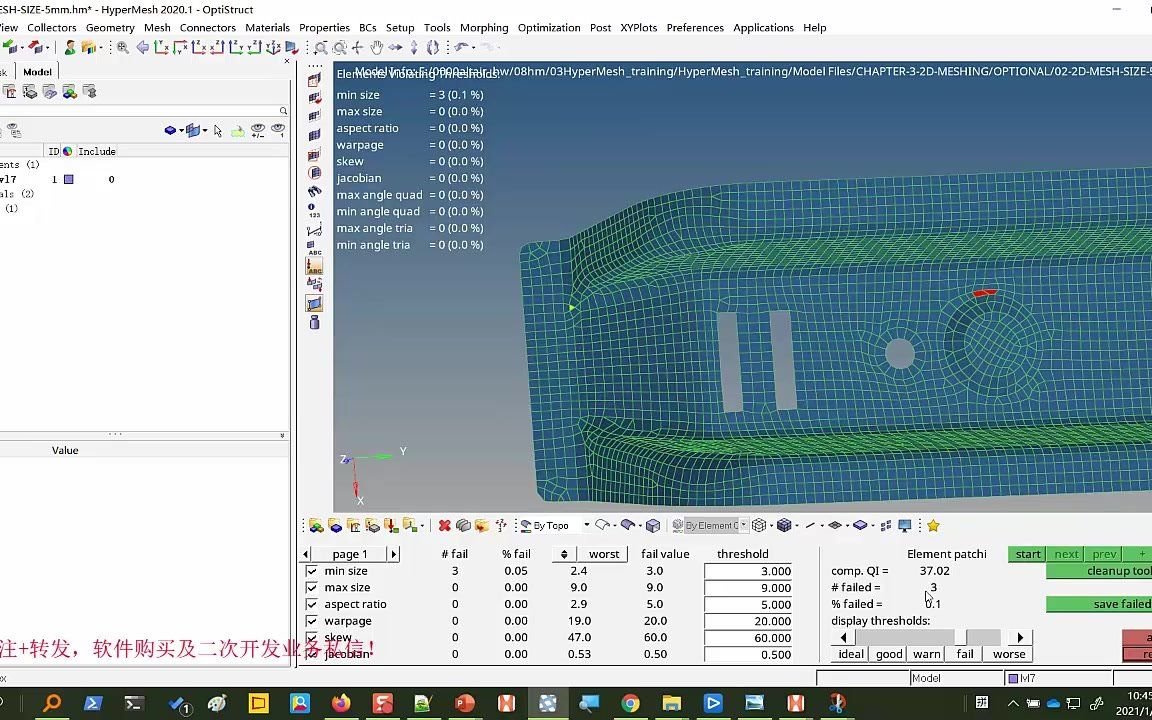Click the yellow star favorites icon on toolbar
The height and width of the screenshot is (720, 1152).
[x=932, y=525]
